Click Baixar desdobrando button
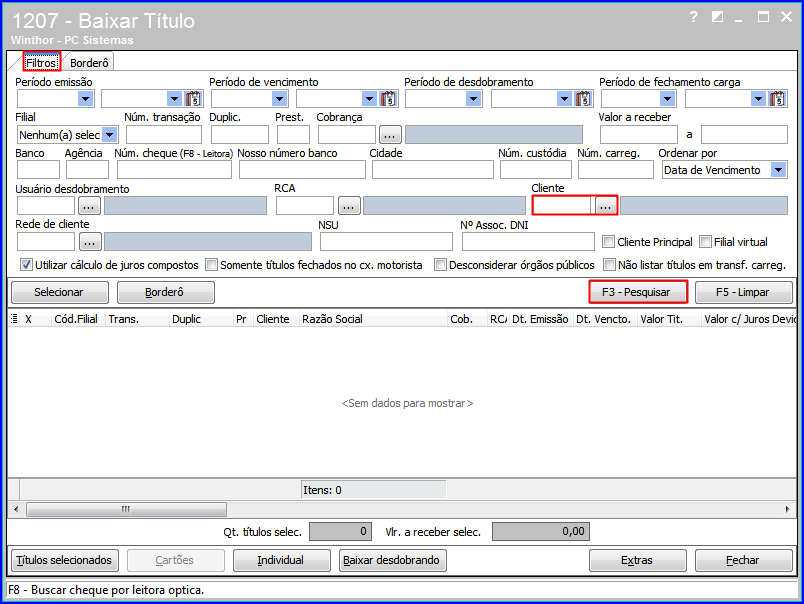The height and width of the screenshot is (604, 804). tap(392, 560)
